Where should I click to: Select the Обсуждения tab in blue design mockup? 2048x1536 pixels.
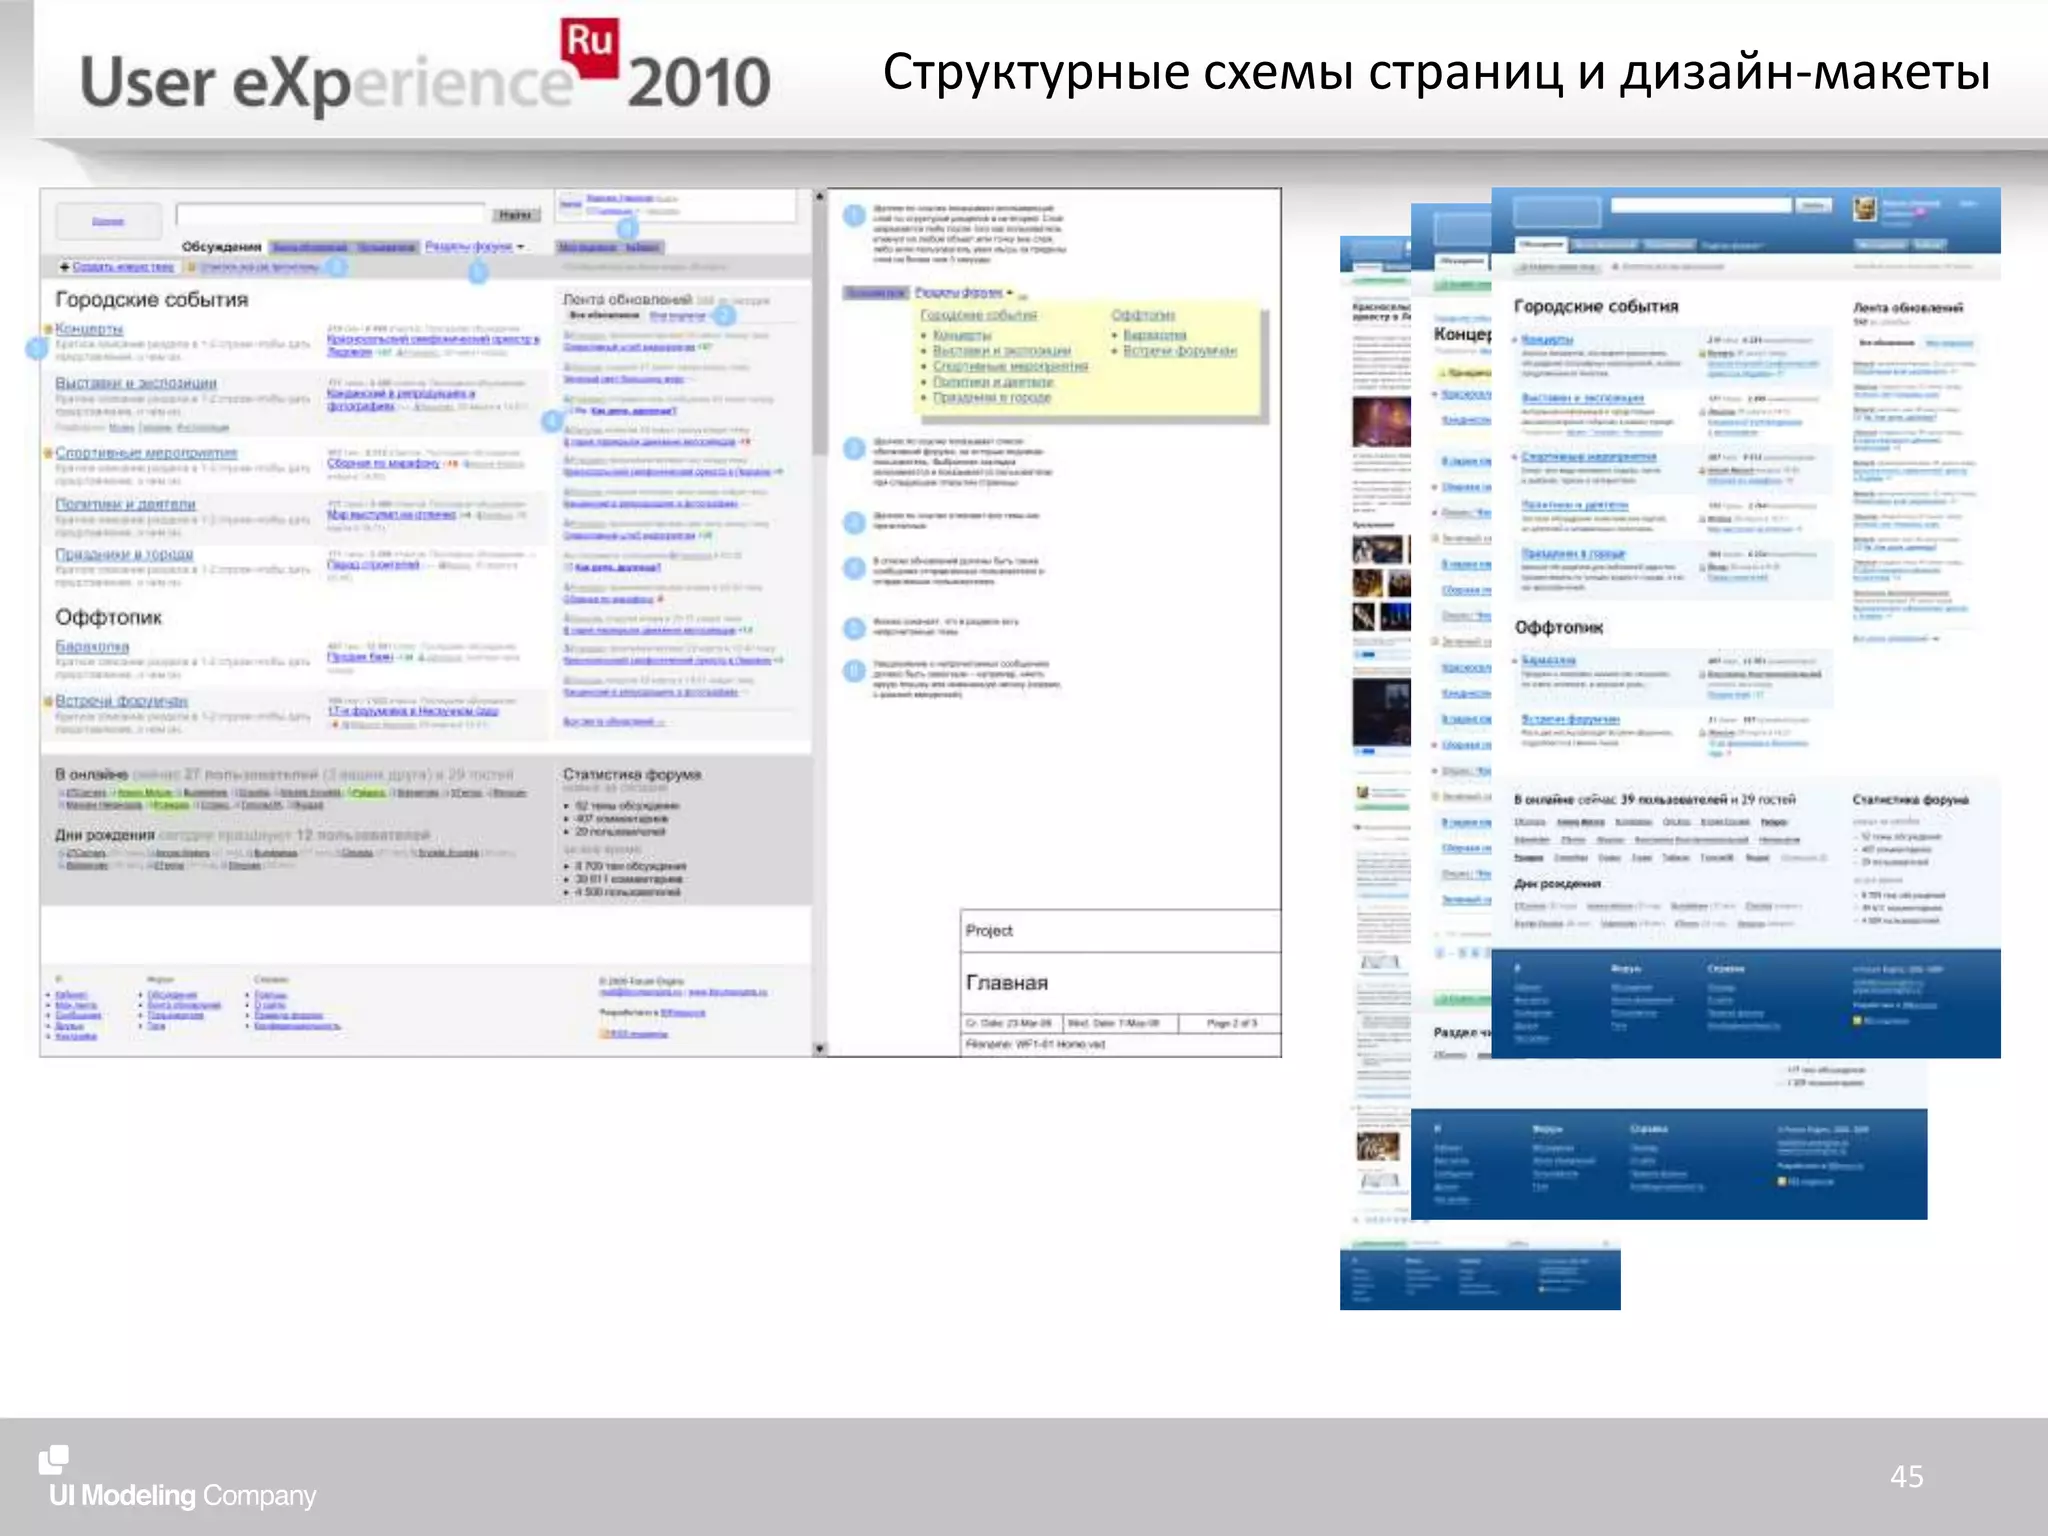coord(1540,244)
